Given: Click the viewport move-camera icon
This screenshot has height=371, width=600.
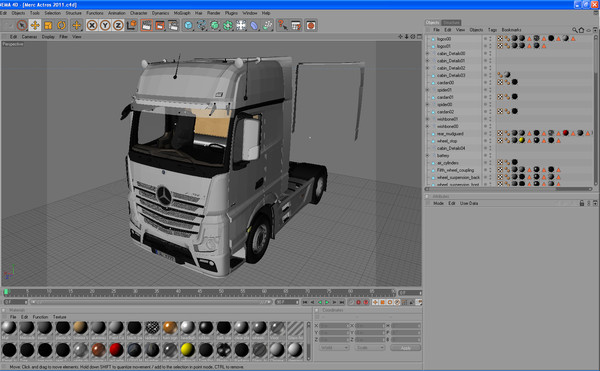Looking at the screenshot, I should pyautogui.click(x=400, y=37).
